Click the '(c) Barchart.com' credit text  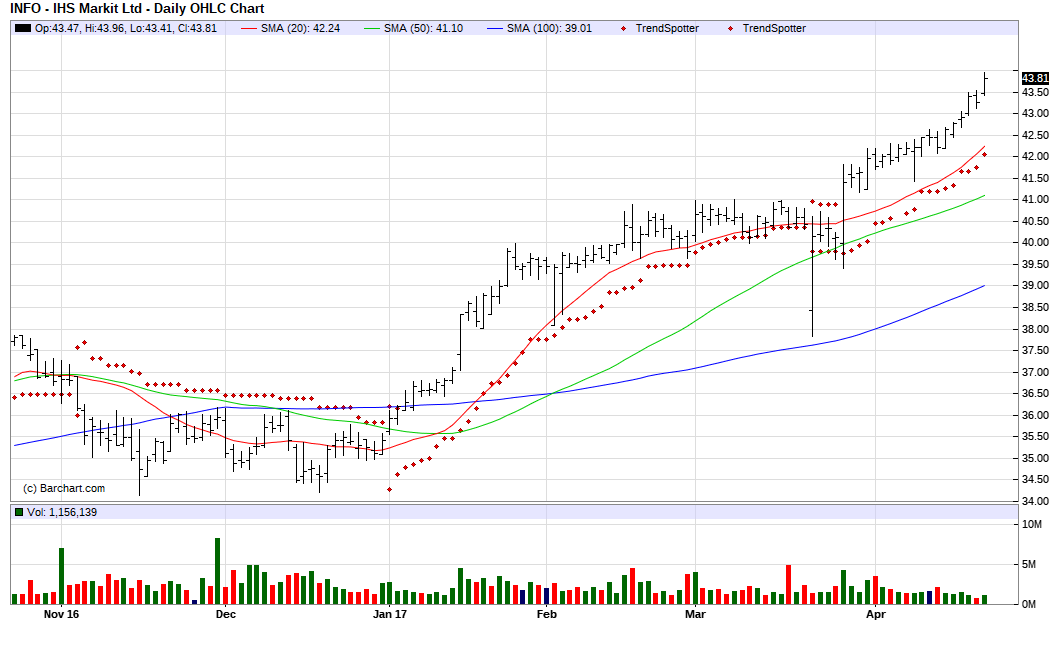point(64,488)
